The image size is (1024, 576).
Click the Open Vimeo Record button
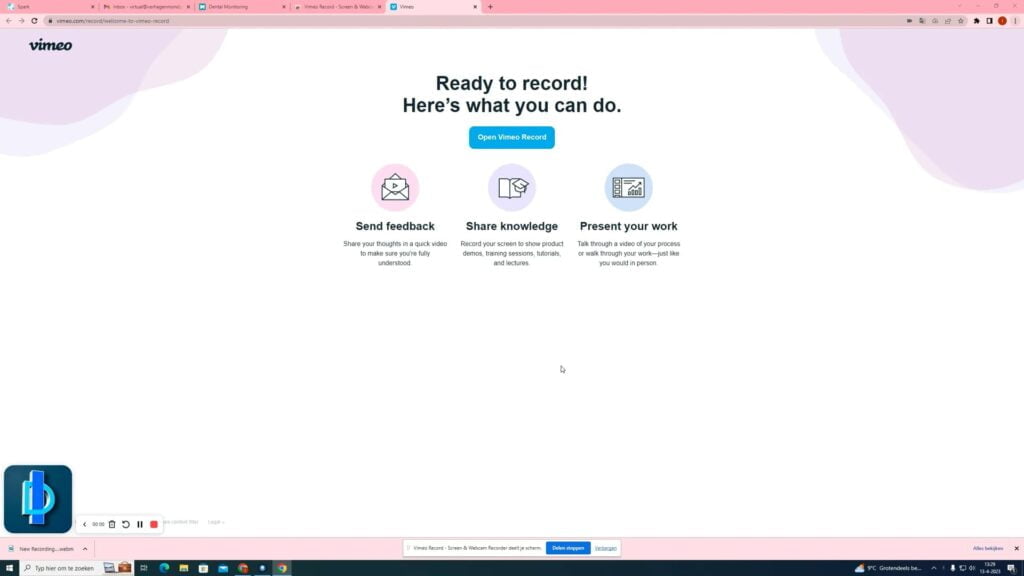[511, 137]
